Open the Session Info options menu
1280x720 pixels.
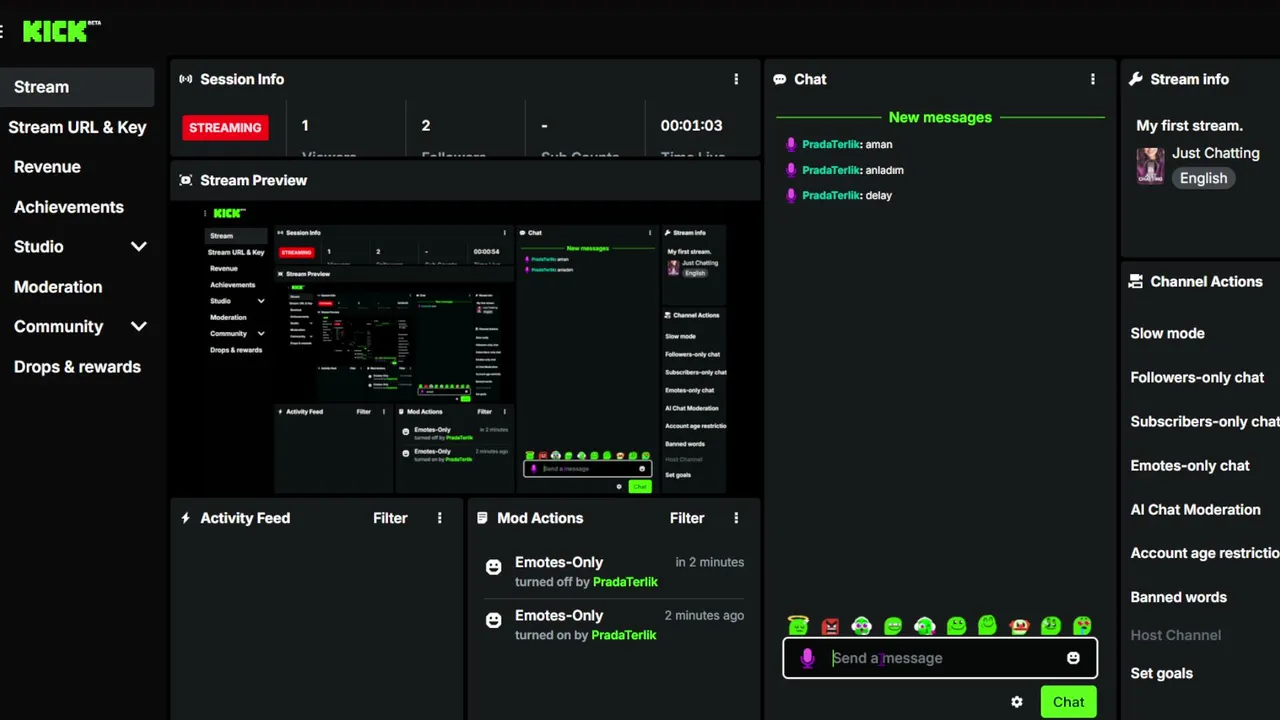(736, 79)
